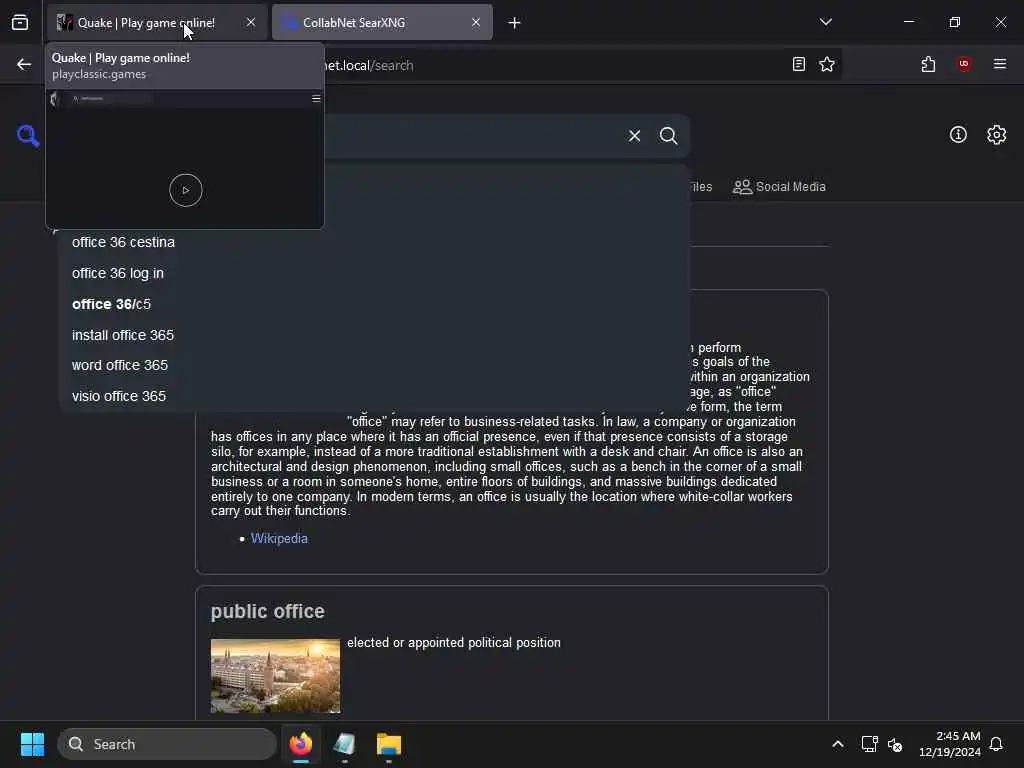
Task: Open File Explorer from the taskbar
Action: pos(389,744)
